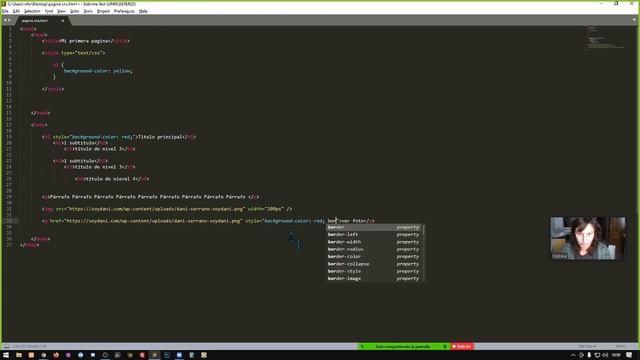640x360 pixels.
Task: Open the Edit menu
Action: (x=16, y=11)
